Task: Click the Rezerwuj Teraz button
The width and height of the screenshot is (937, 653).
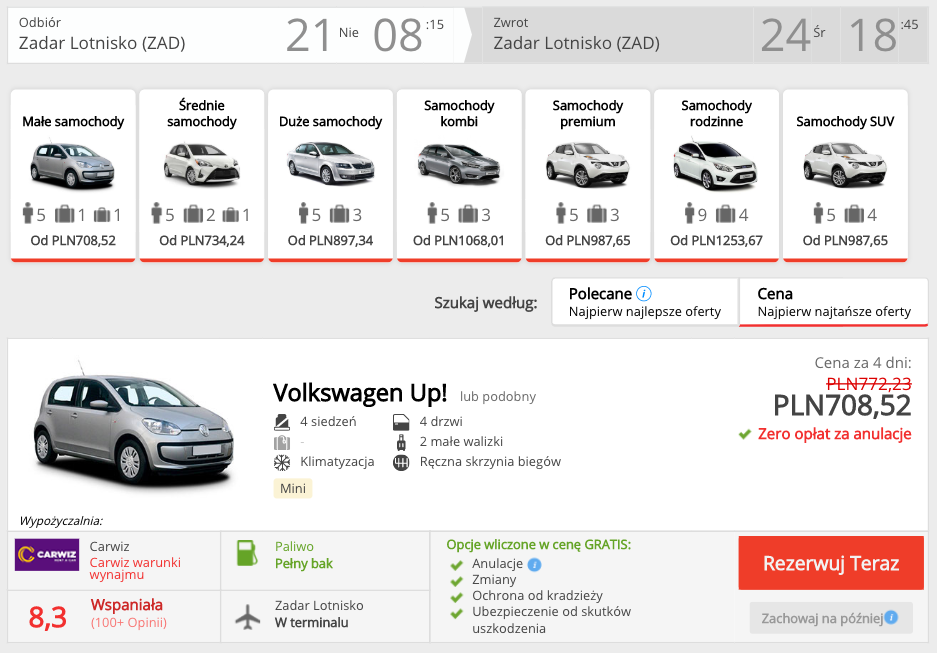Action: [x=831, y=563]
